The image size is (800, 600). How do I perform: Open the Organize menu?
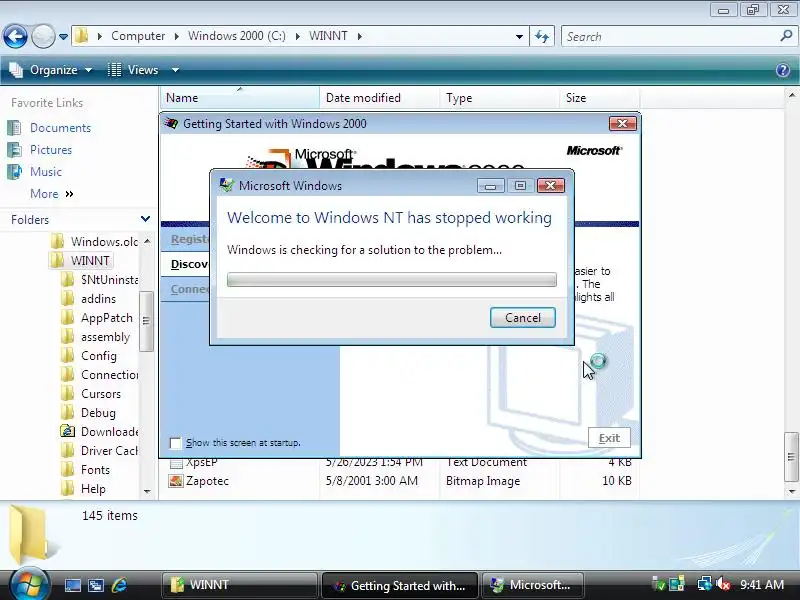(x=51, y=70)
